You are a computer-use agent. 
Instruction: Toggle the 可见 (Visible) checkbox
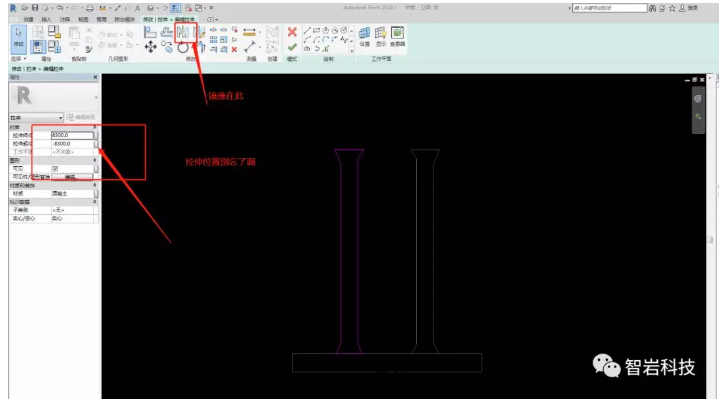(x=55, y=169)
